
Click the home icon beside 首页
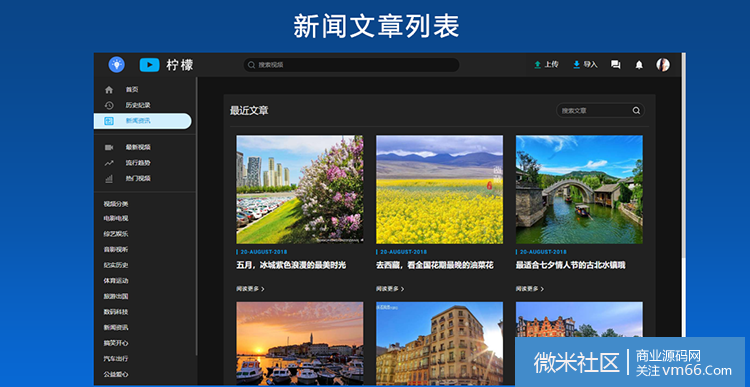(x=109, y=89)
